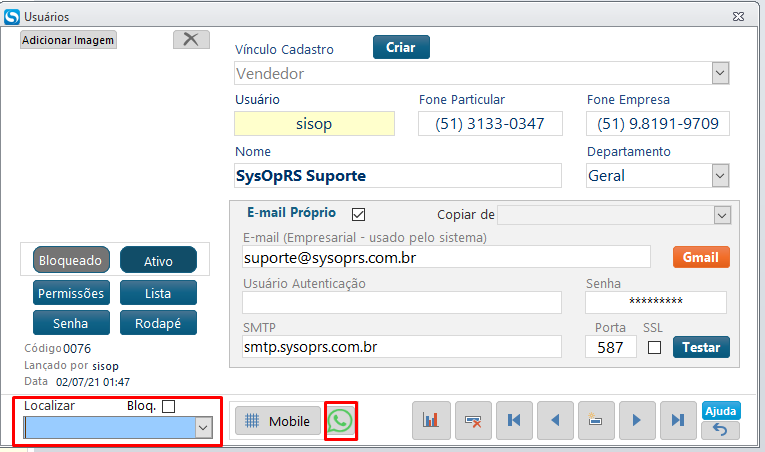The width and height of the screenshot is (765, 452).
Task: Open the Departamento dropdown
Action: [719, 176]
